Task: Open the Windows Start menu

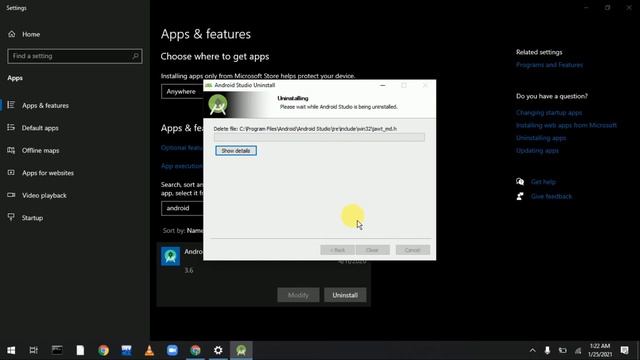Action: 11,350
